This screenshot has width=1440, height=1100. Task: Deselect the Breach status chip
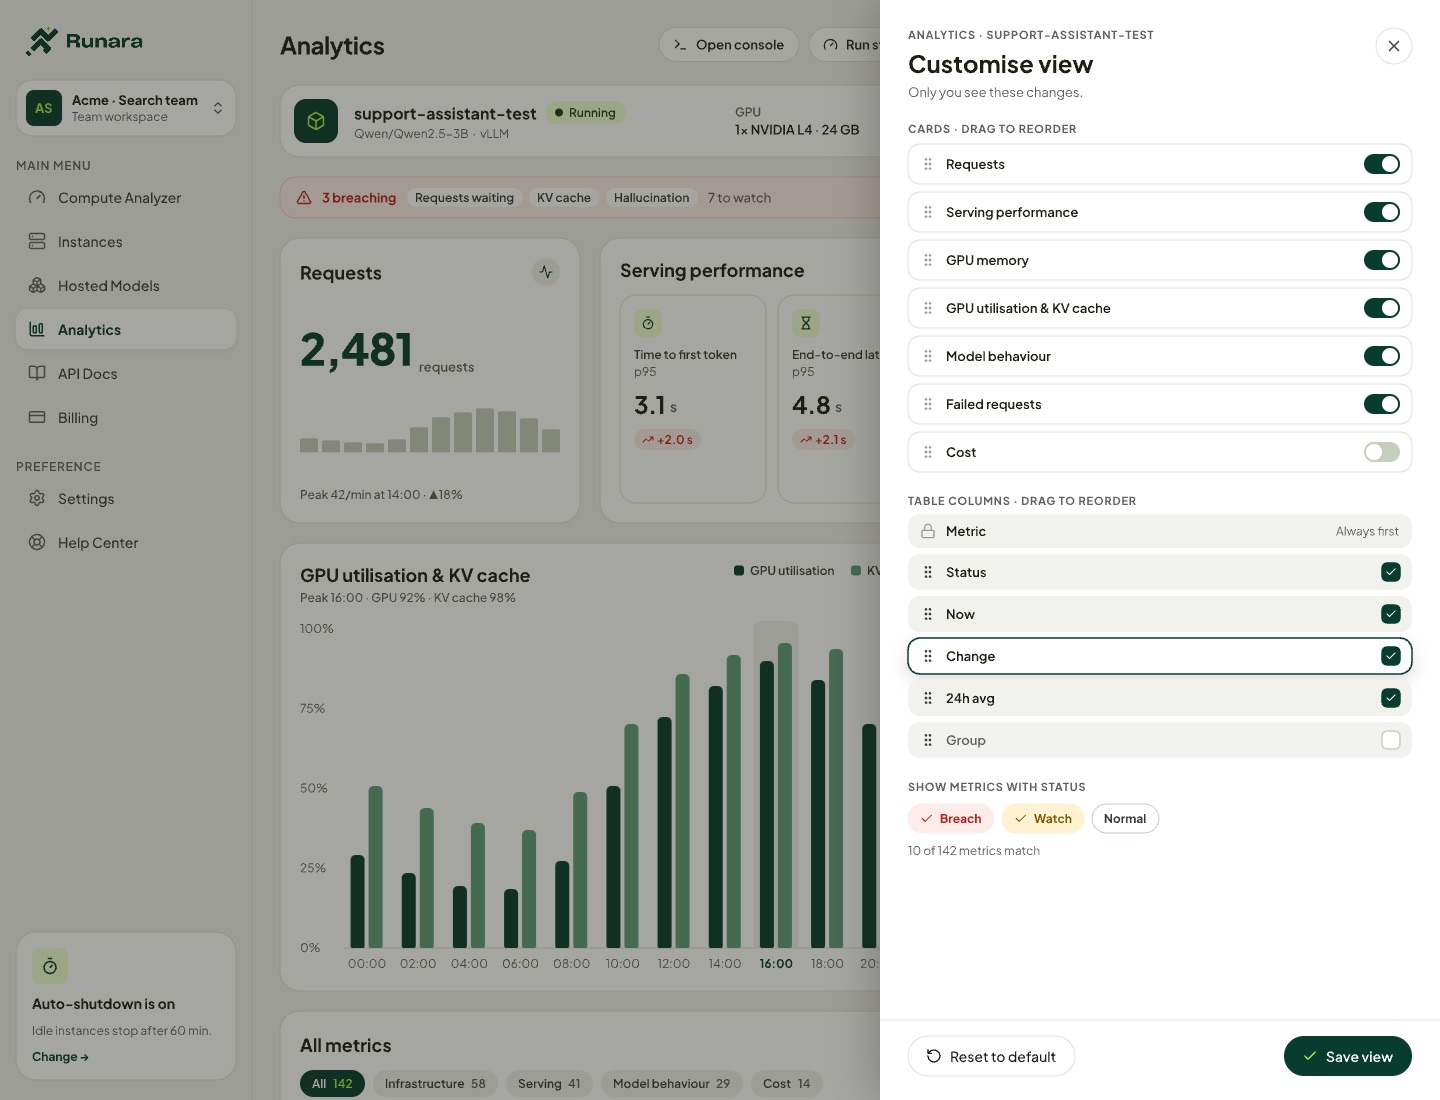[951, 819]
